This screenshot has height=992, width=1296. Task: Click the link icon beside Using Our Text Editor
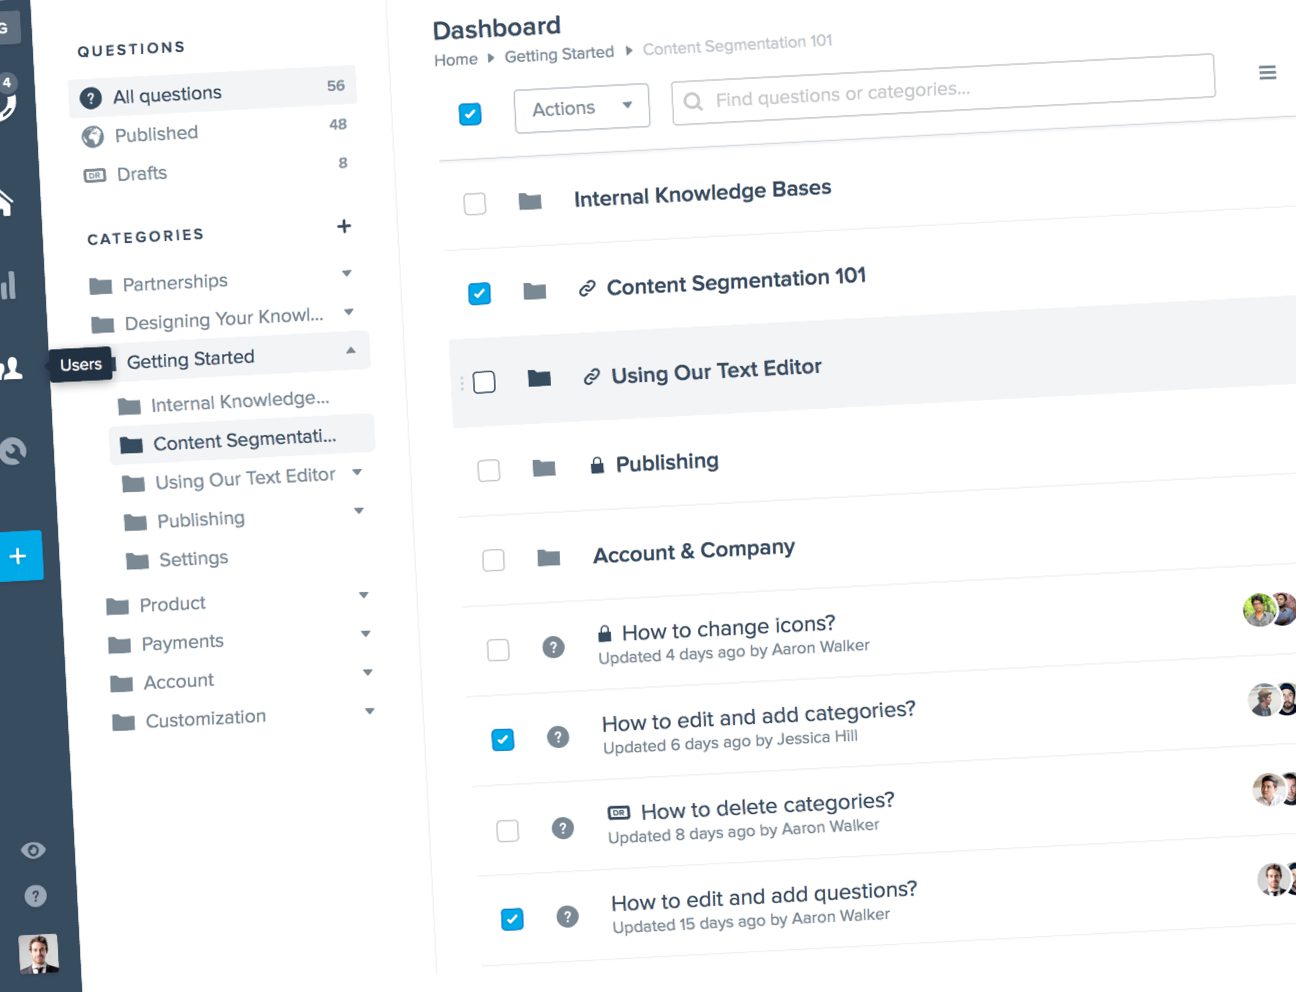pos(591,377)
